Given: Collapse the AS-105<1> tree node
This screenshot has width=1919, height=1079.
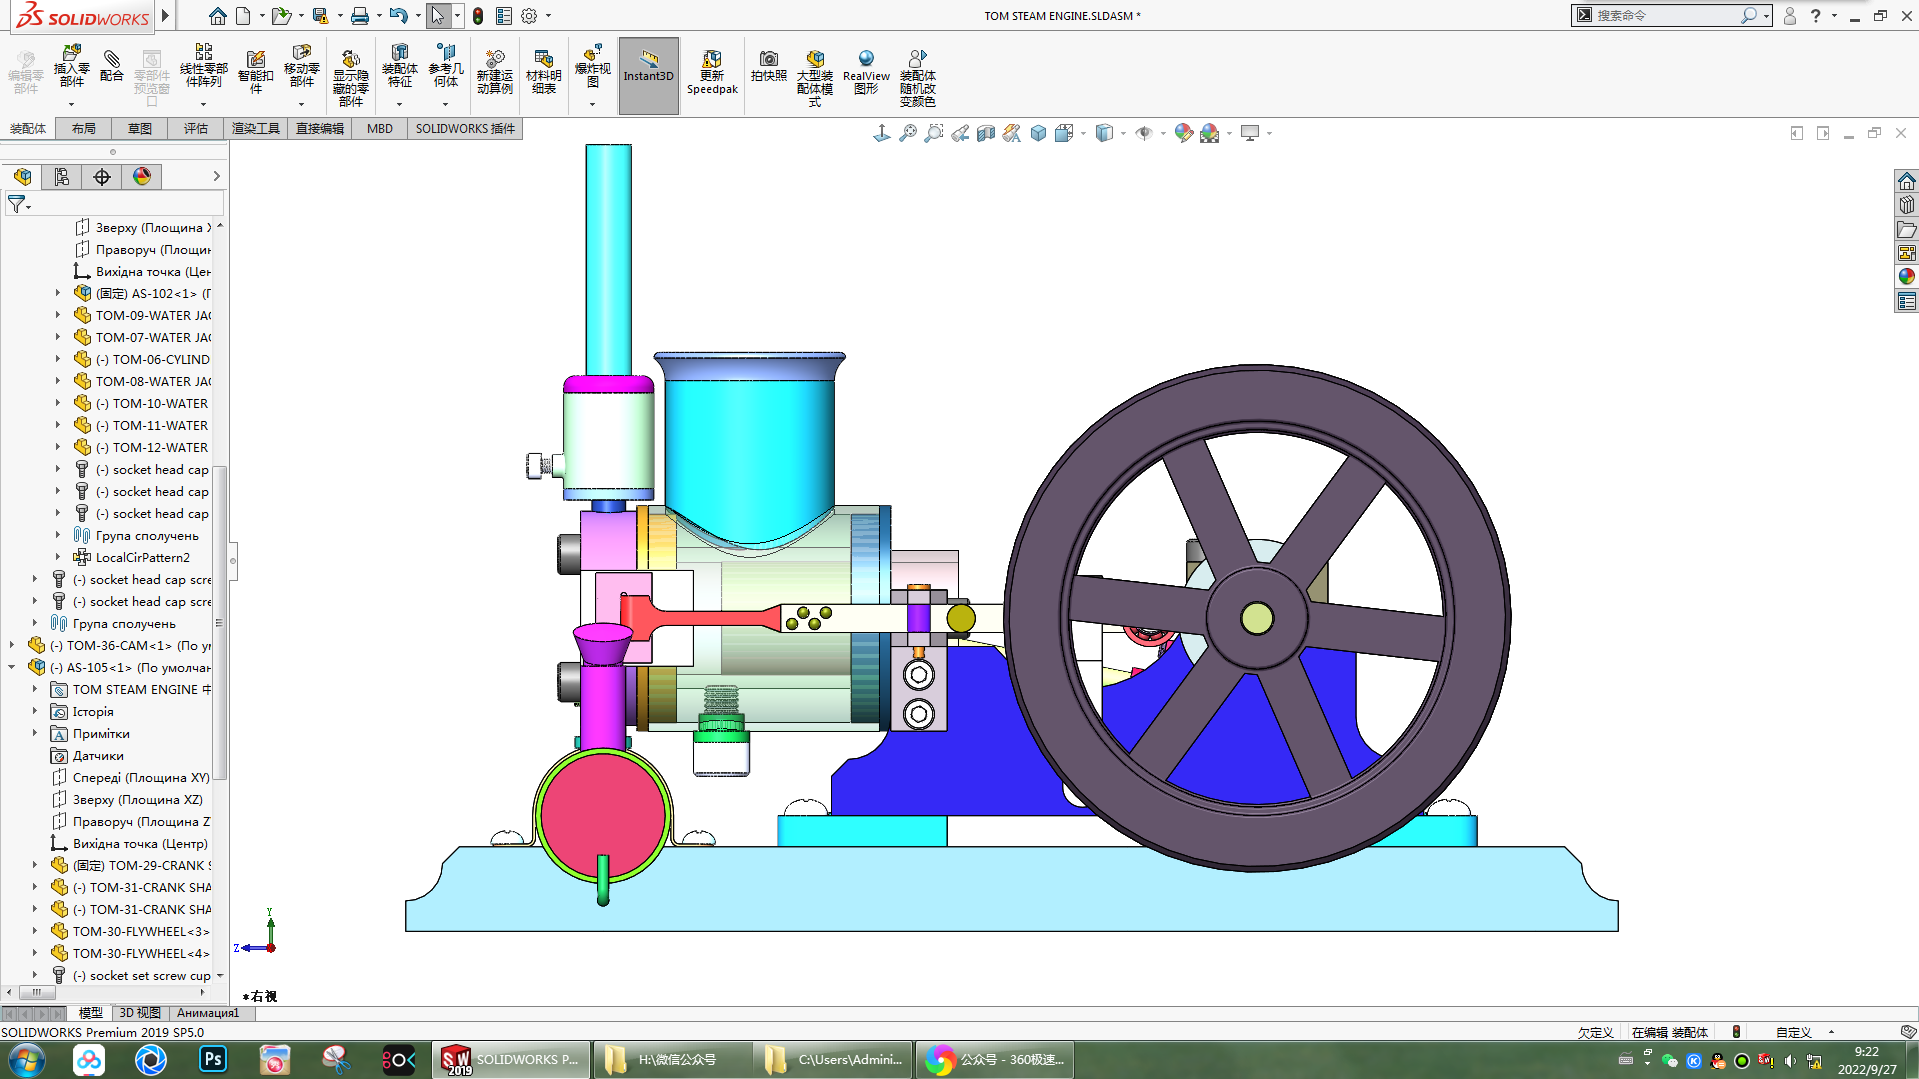Looking at the screenshot, I should pos(12,668).
